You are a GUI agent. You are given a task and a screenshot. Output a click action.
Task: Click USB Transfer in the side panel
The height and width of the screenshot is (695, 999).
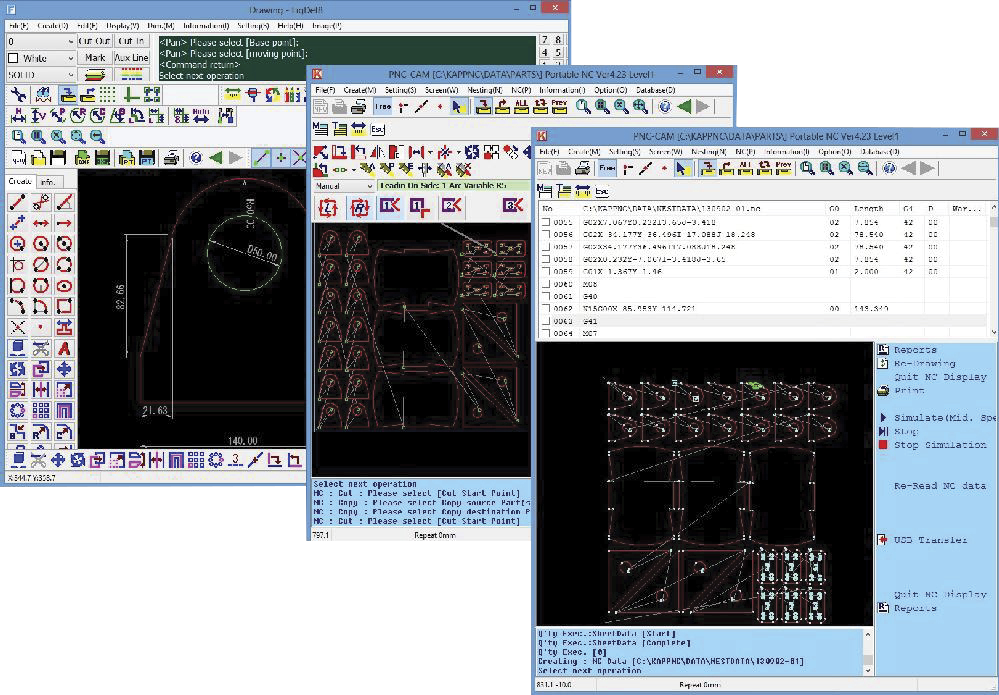pyautogui.click(x=930, y=541)
